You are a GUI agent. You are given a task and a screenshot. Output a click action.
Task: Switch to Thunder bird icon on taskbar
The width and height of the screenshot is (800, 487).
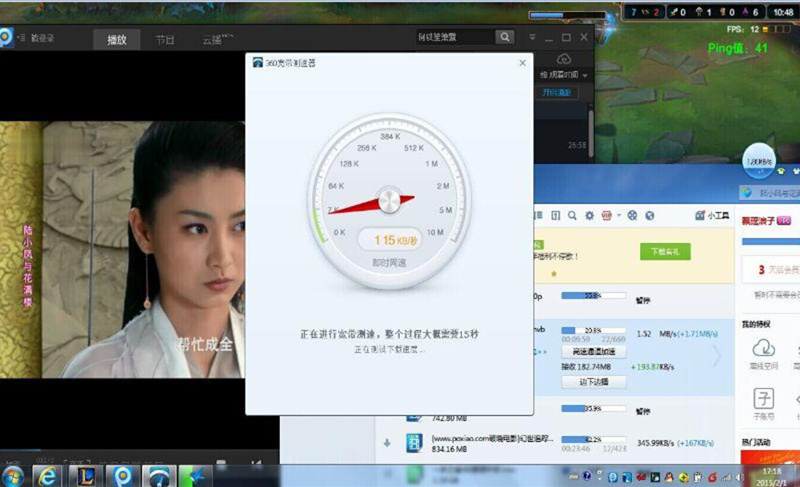(x=195, y=477)
